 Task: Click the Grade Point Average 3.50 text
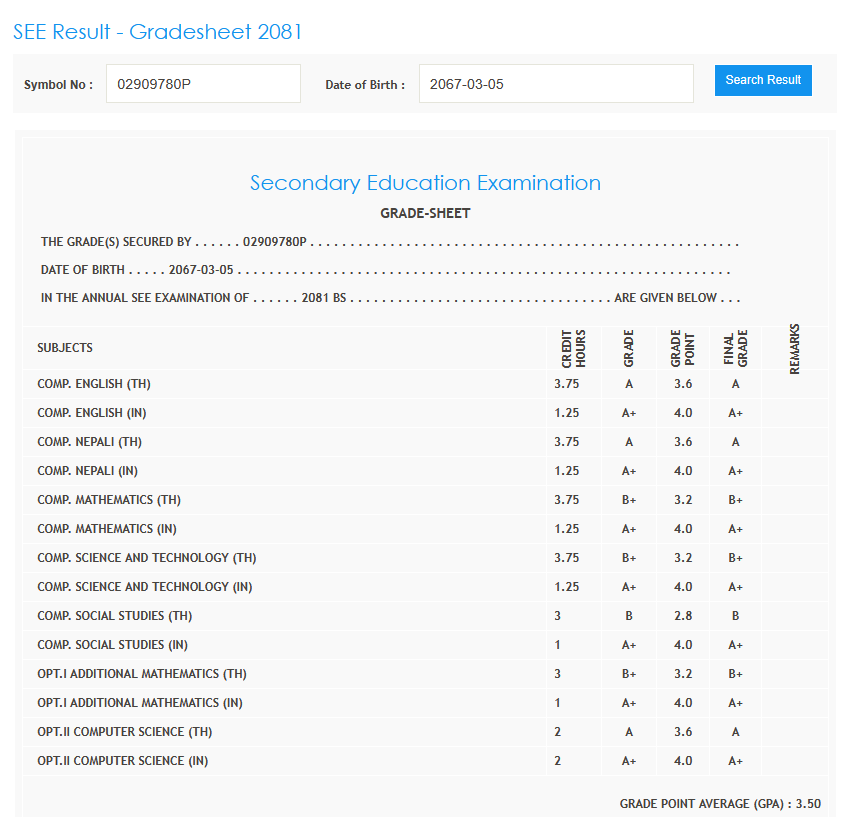[720, 804]
